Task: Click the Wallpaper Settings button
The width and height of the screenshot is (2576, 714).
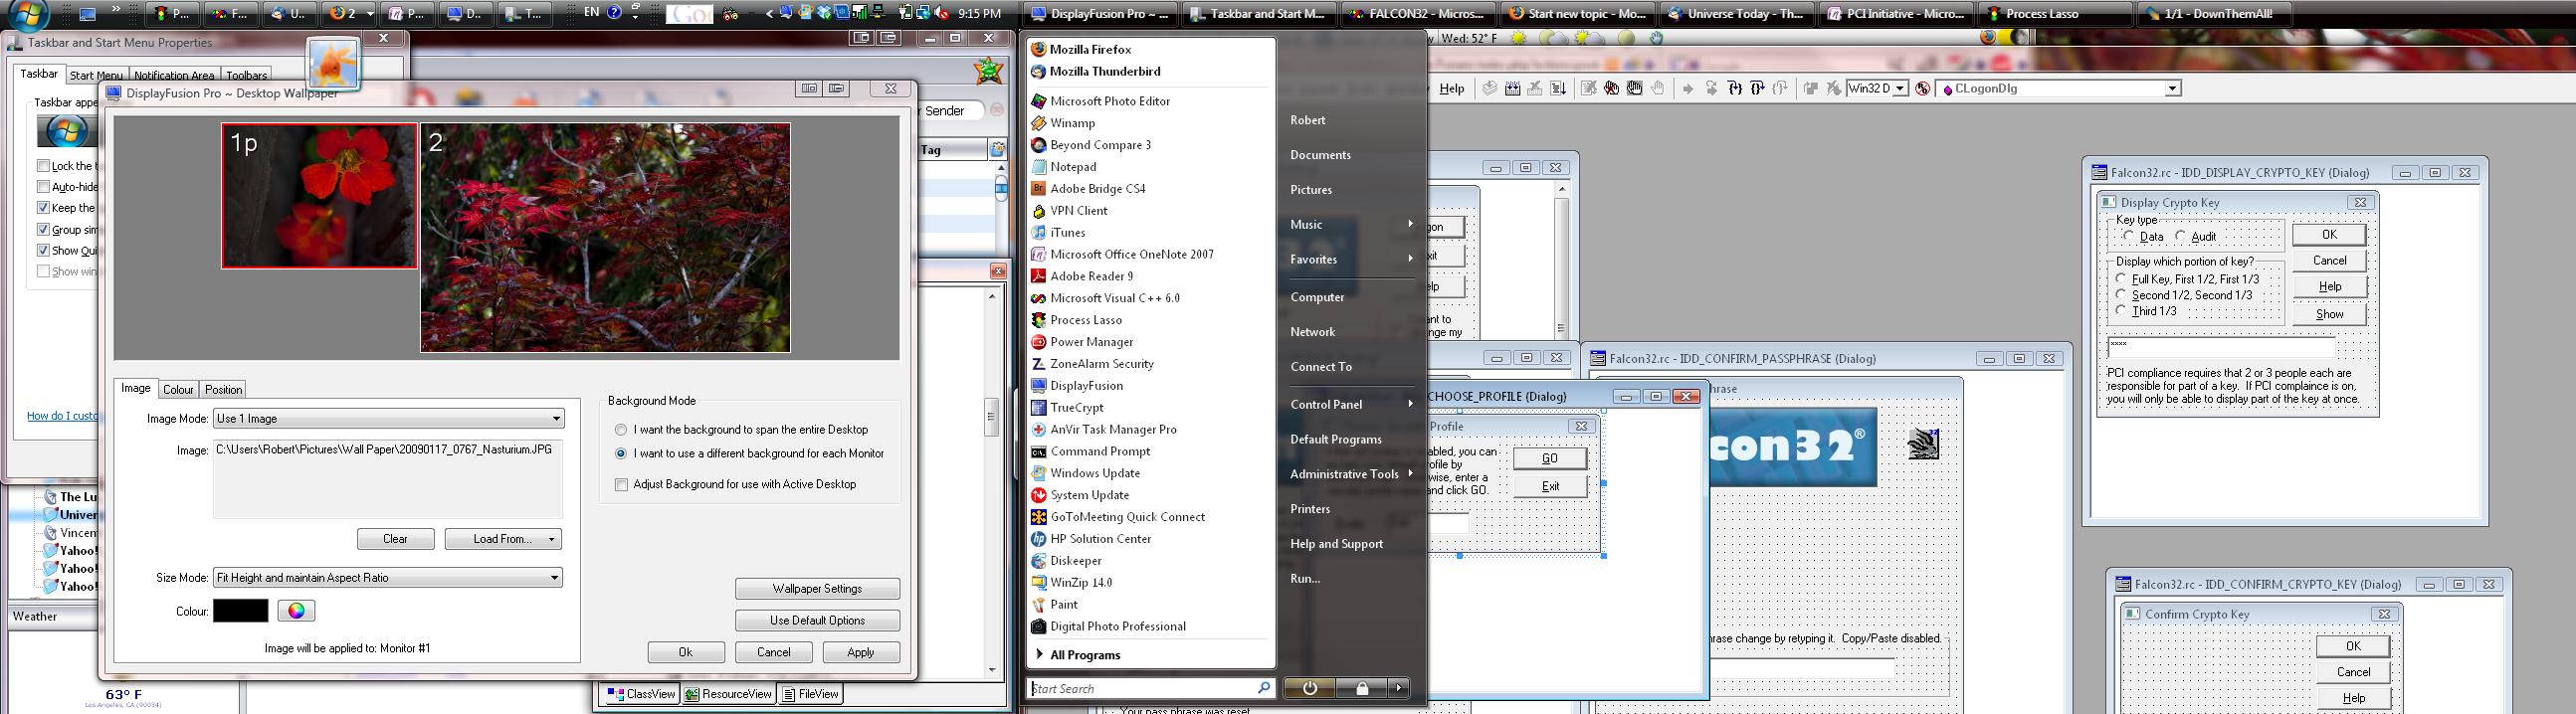Action: tap(817, 589)
